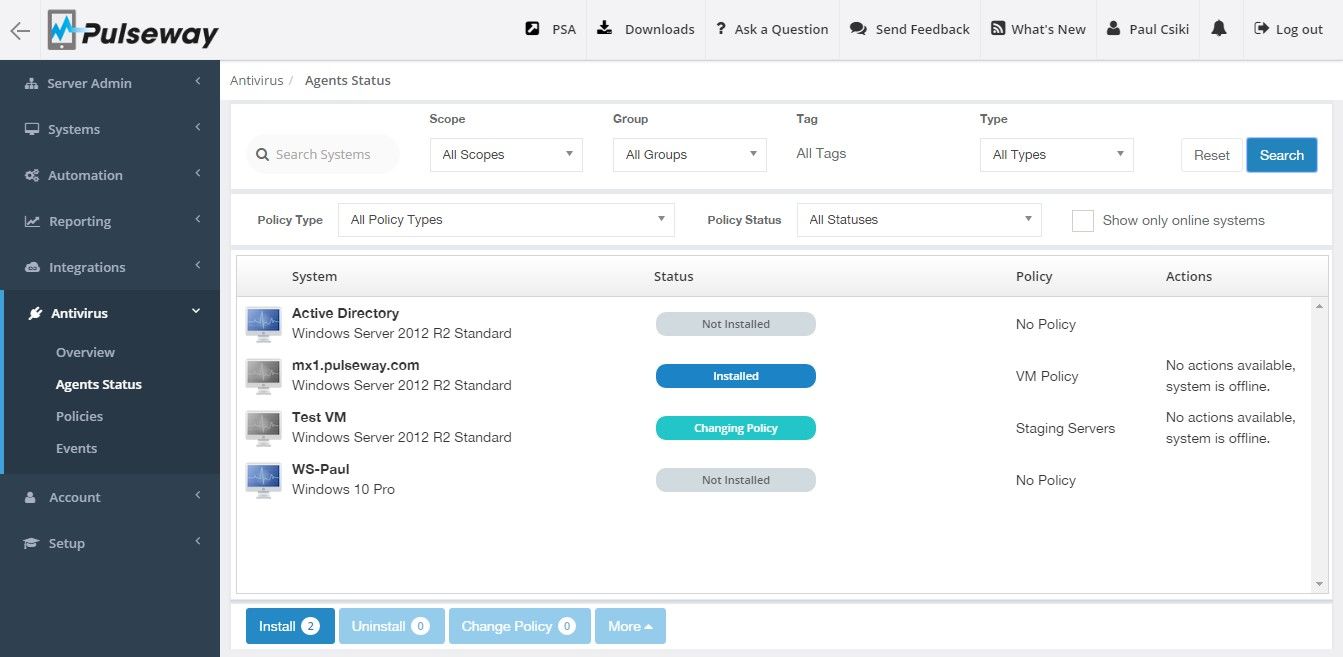This screenshot has height=657, width=1343.
Task: Click the mx1.pulseway.com system monitor icon
Action: point(263,376)
